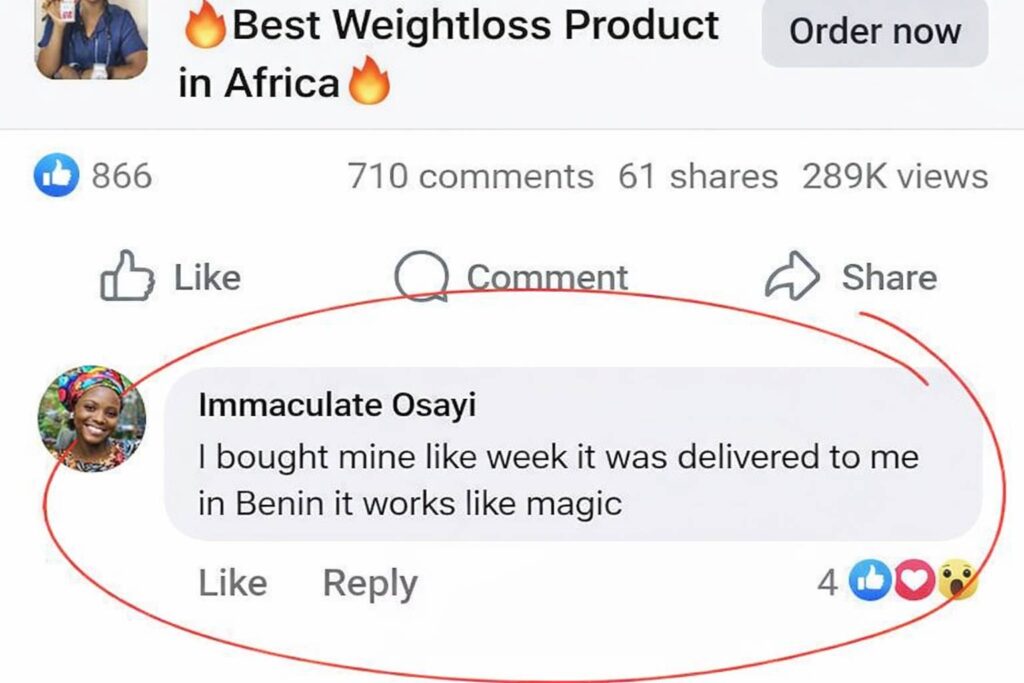Open the advertiser's profile picture thumbnail
The image size is (1024, 683).
click(91, 38)
